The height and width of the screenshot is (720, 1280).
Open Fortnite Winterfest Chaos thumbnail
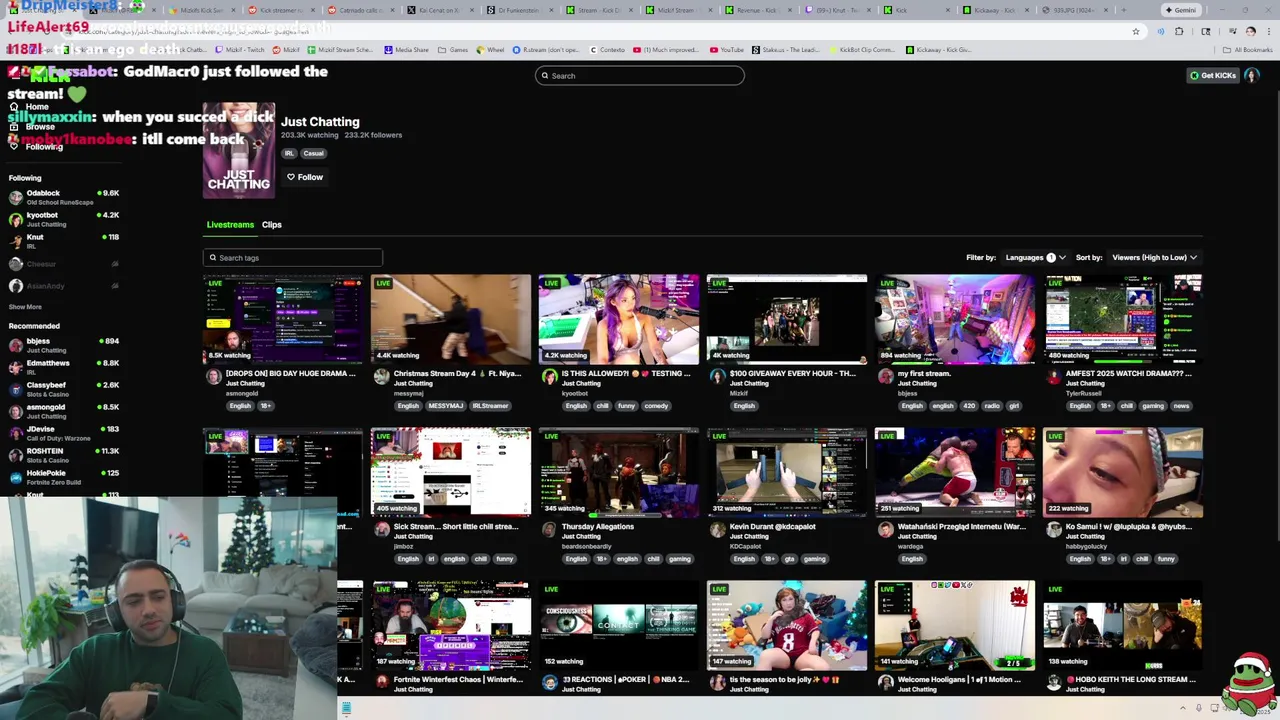451,626
